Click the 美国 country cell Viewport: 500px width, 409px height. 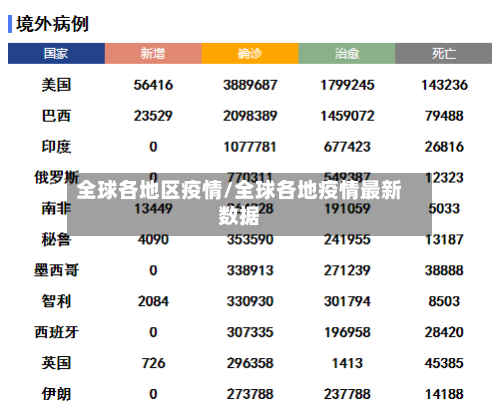(x=56, y=85)
